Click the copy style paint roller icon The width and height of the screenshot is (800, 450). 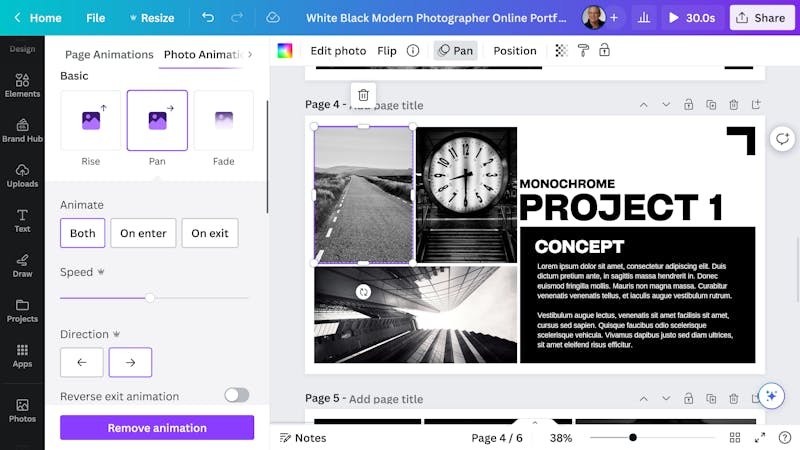tap(583, 51)
